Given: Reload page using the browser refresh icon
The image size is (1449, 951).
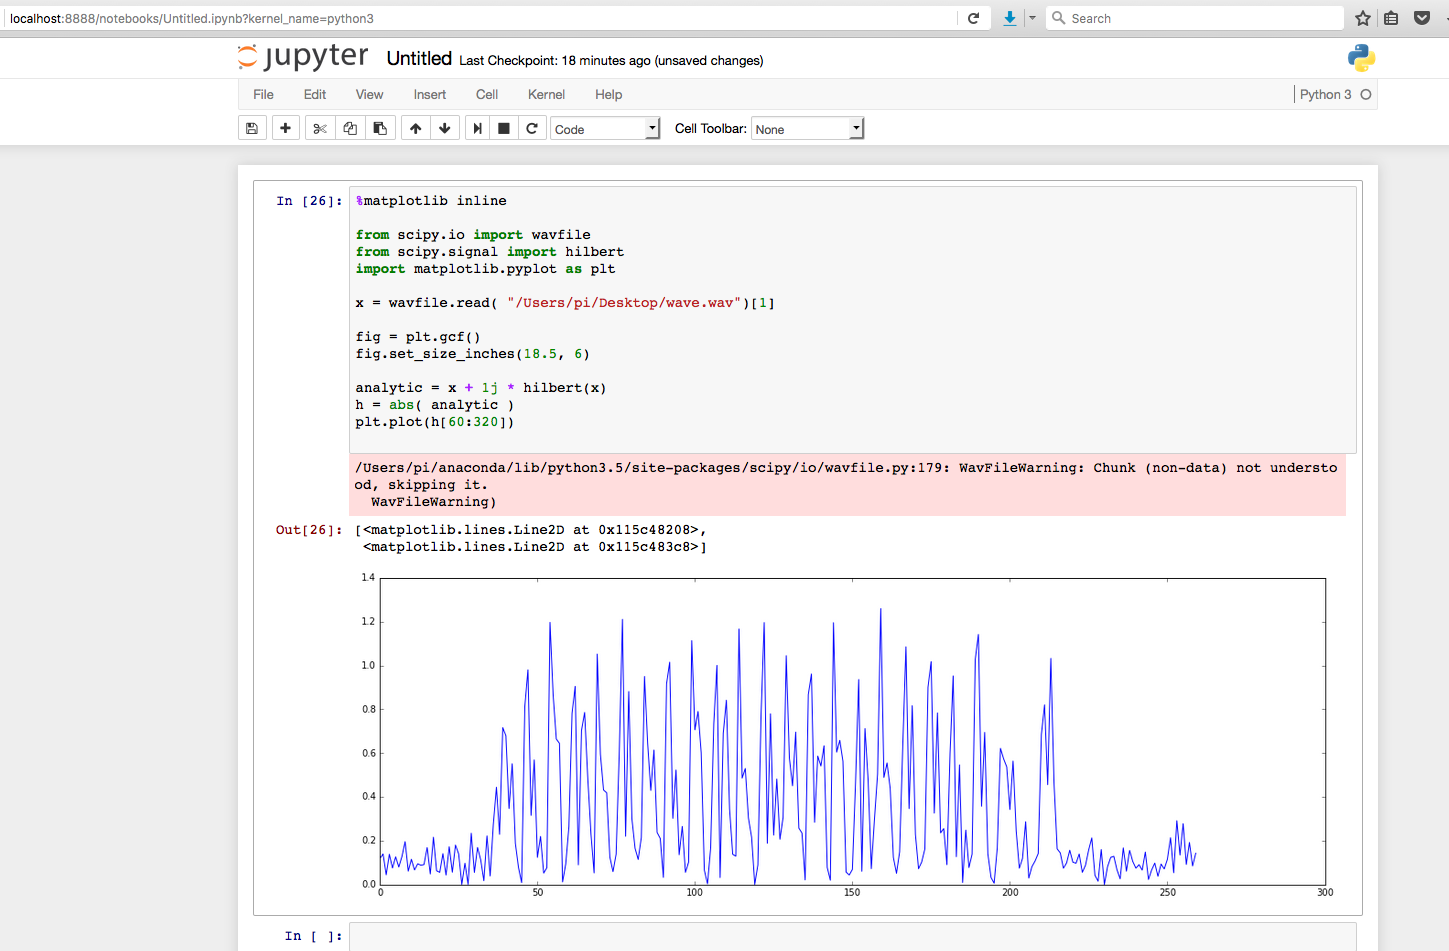Looking at the screenshot, I should tap(973, 18).
